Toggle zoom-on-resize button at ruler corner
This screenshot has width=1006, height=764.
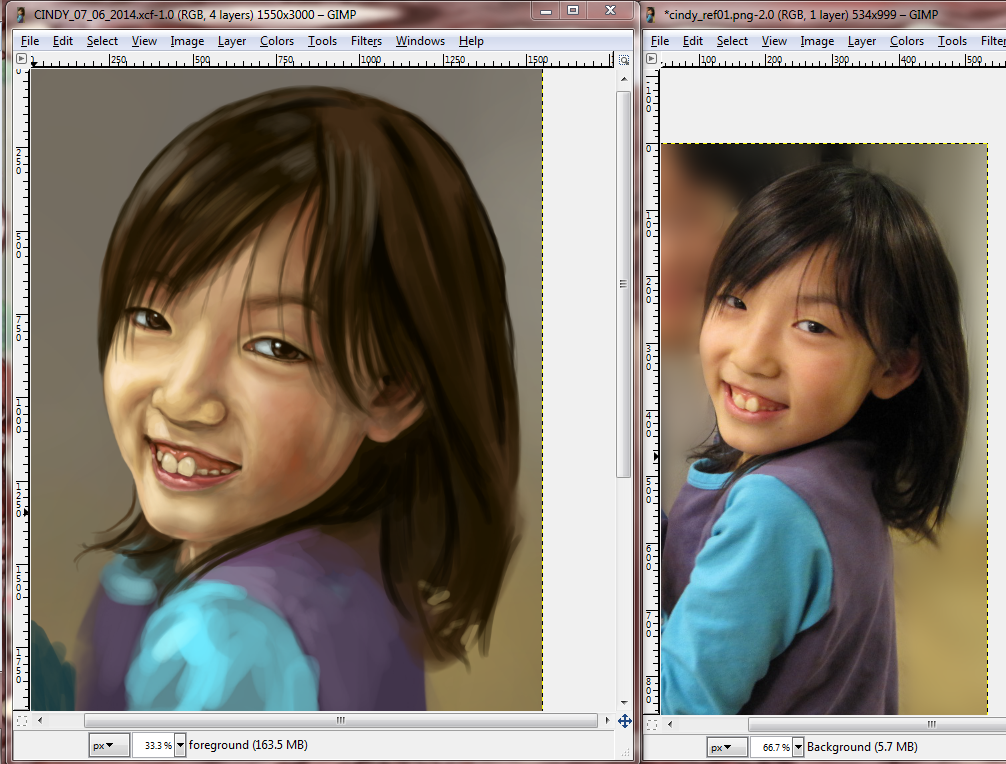click(624, 59)
